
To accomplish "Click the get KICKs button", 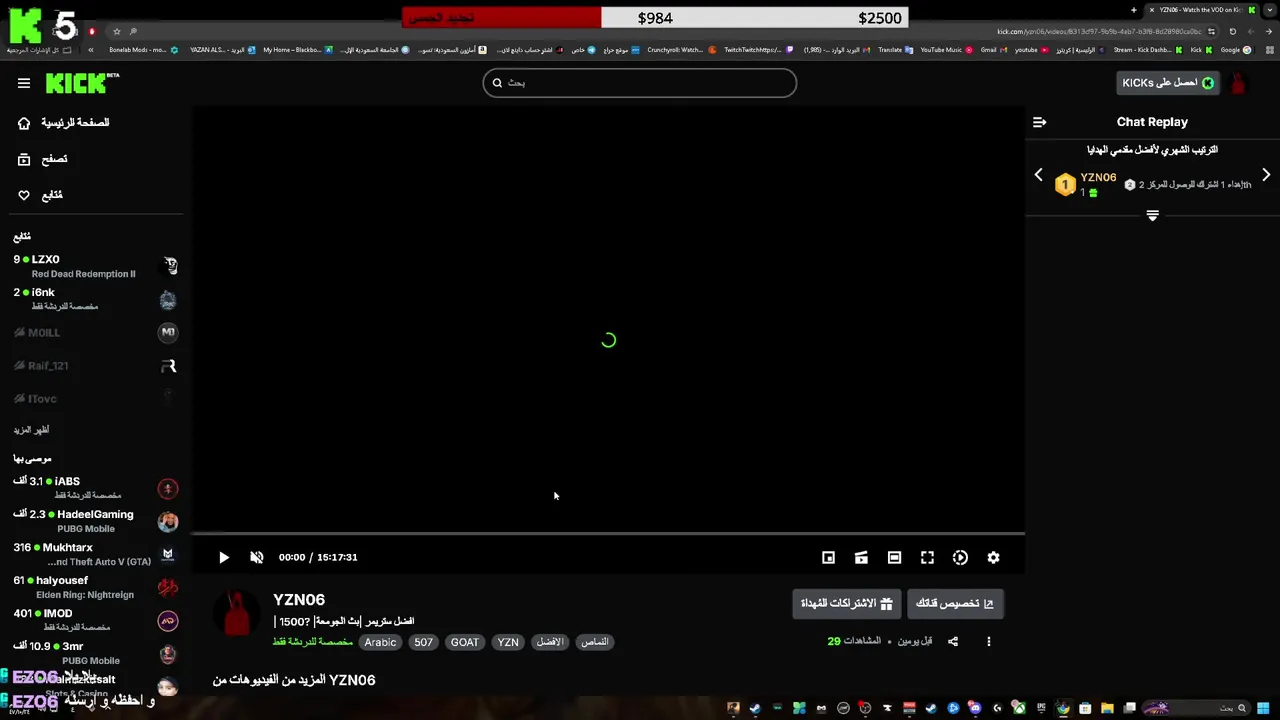I will pos(1168,83).
